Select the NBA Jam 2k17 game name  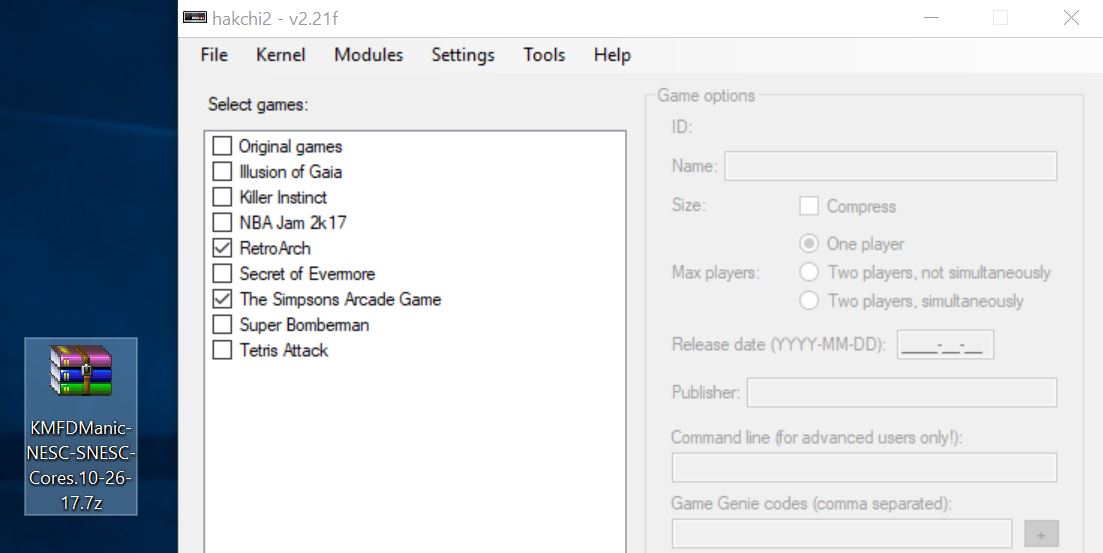click(293, 222)
